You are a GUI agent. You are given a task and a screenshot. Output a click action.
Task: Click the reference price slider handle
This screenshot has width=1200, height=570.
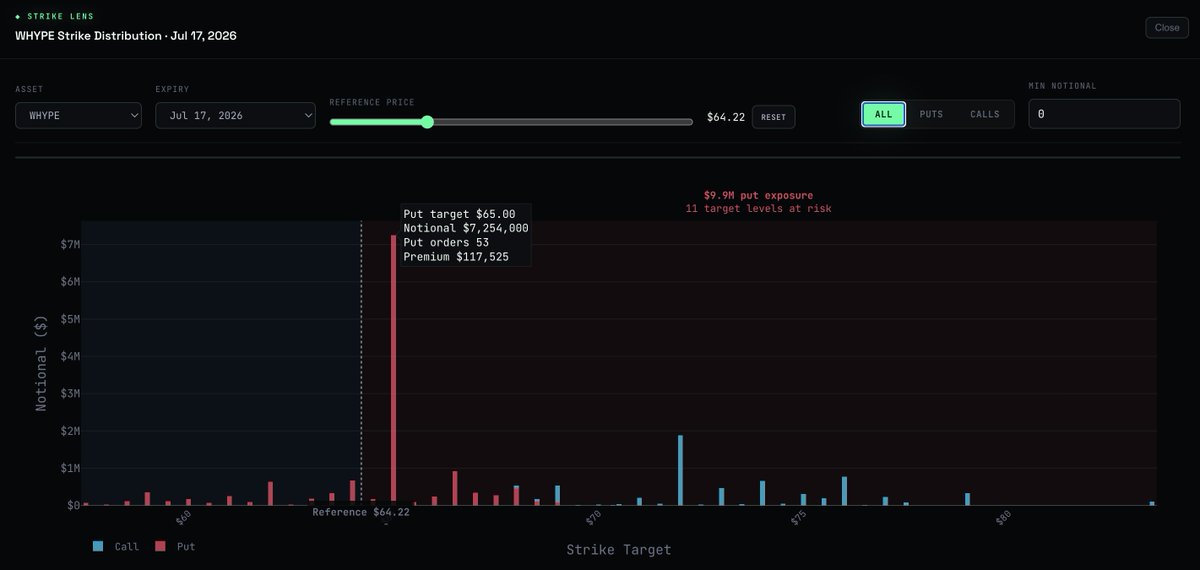point(427,122)
